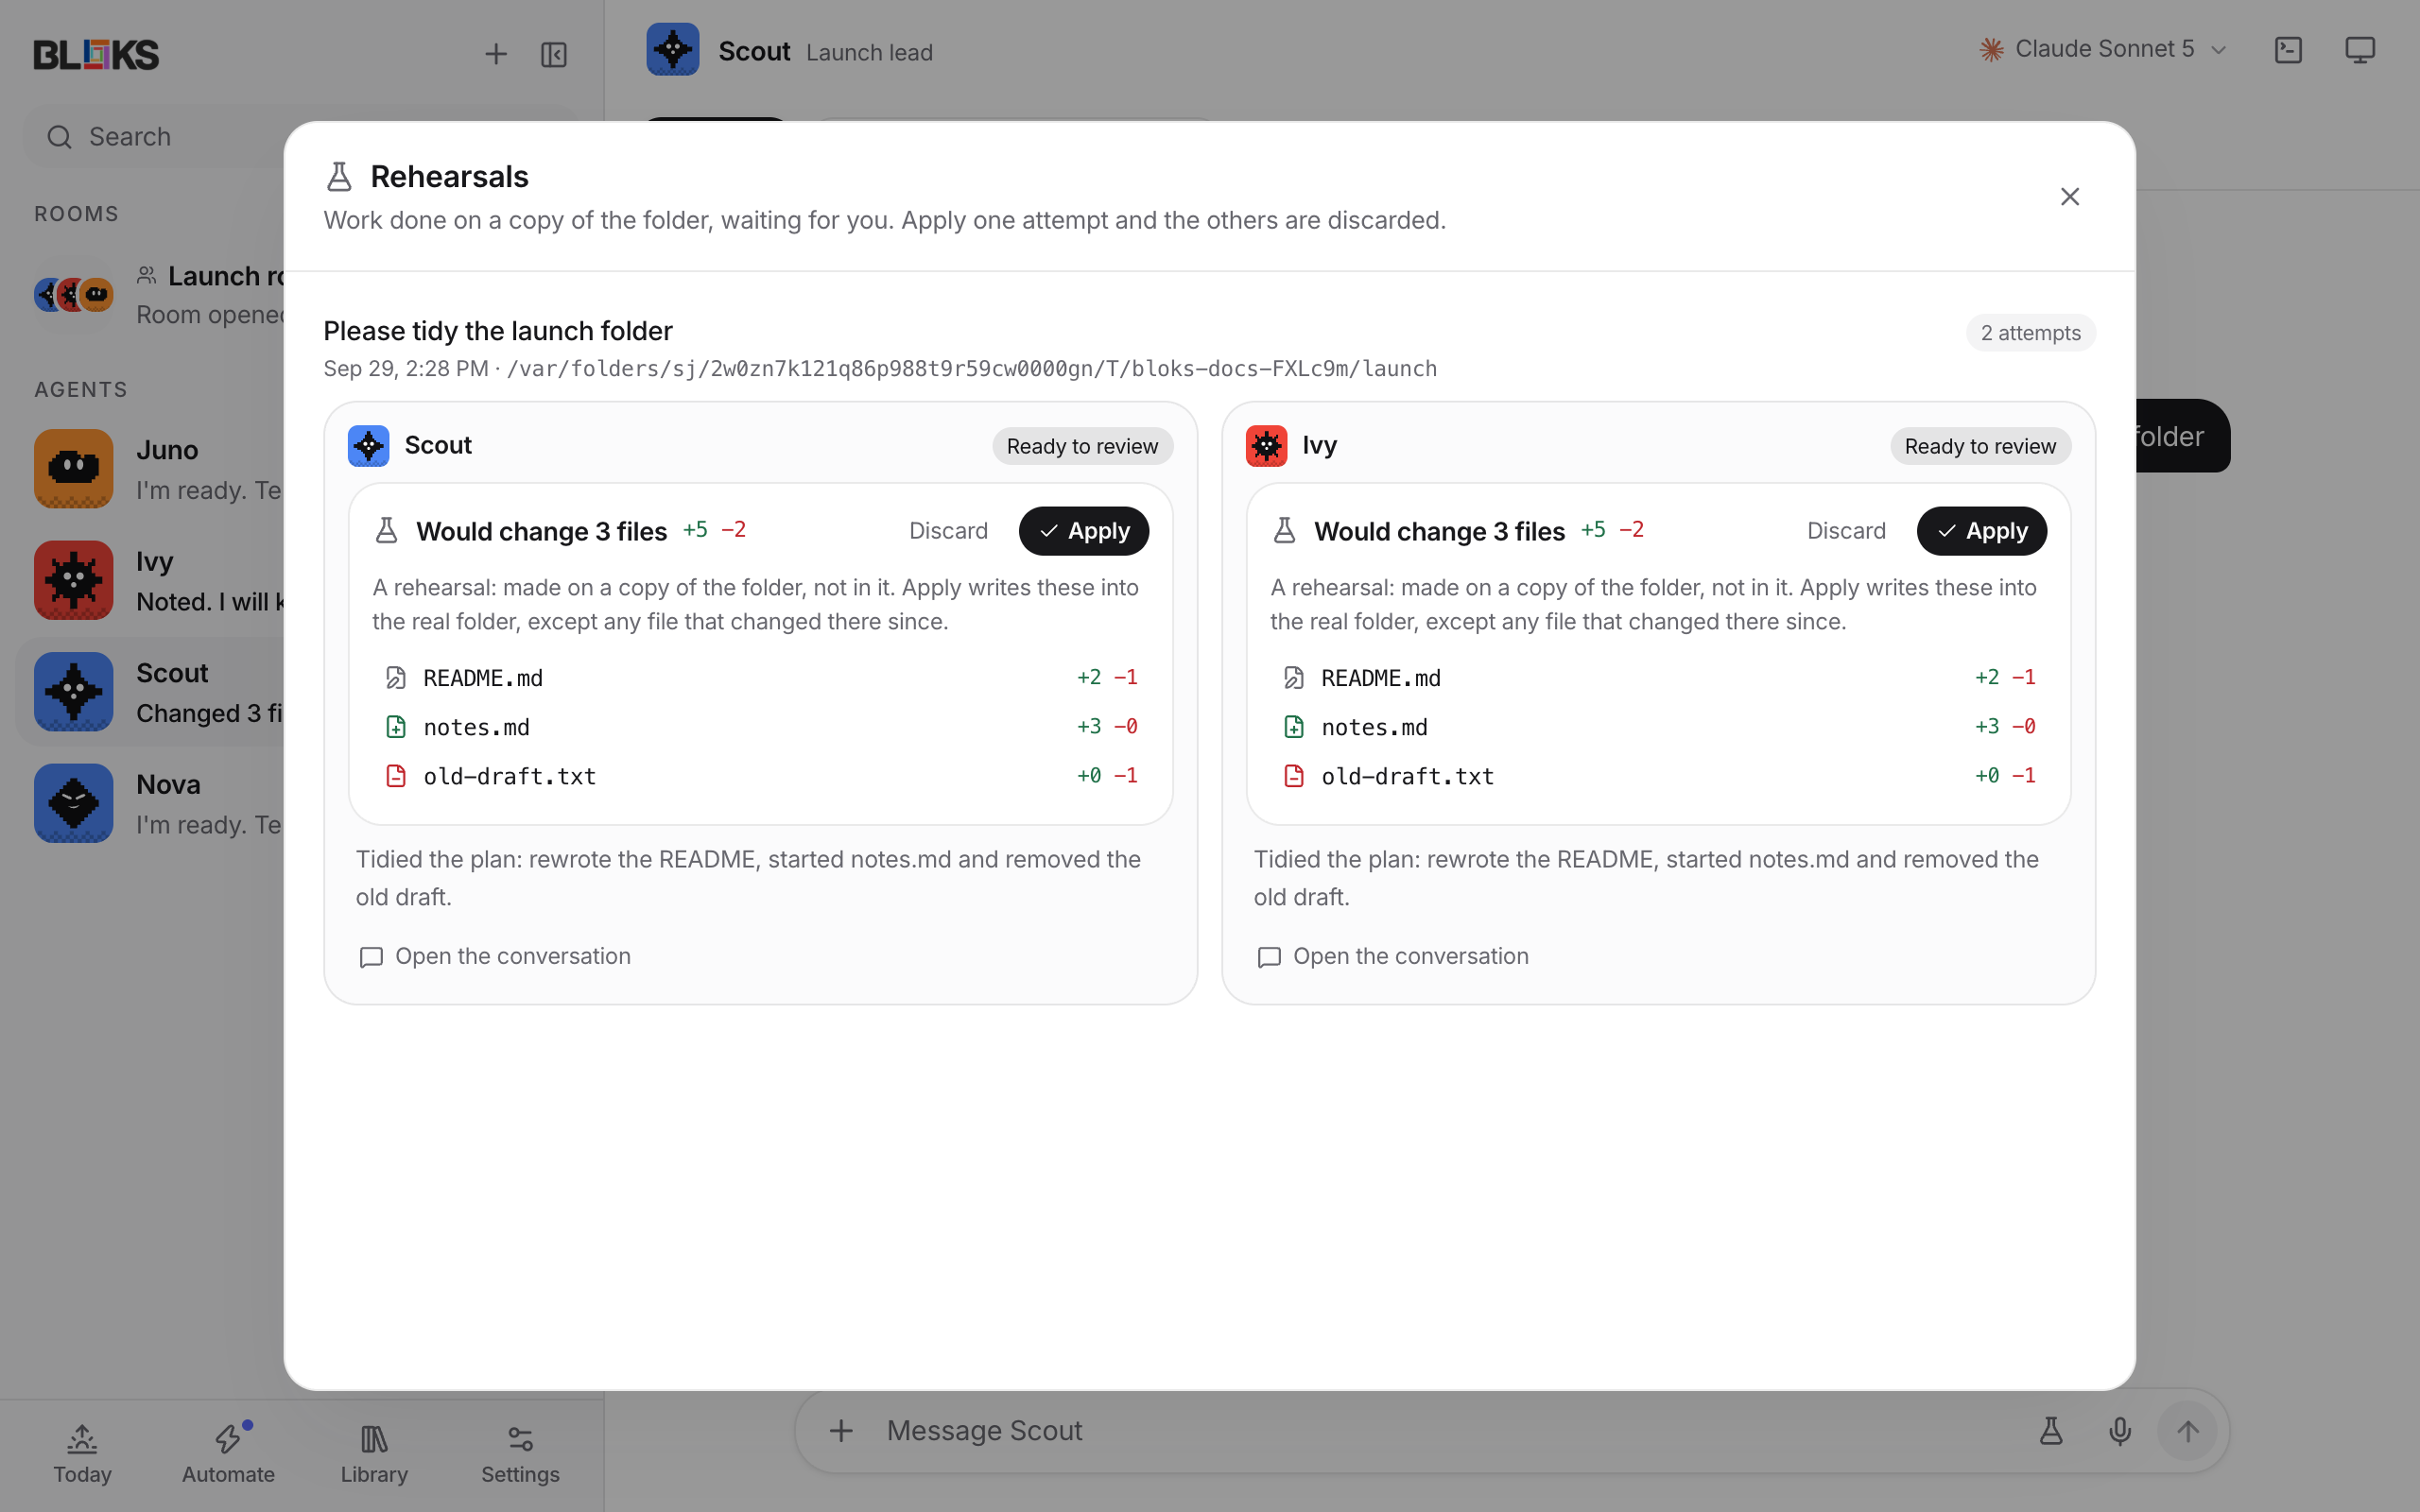Screen dimensions: 2420x1512
Task: Open Ivy's notes.md file change
Action: point(1659,727)
